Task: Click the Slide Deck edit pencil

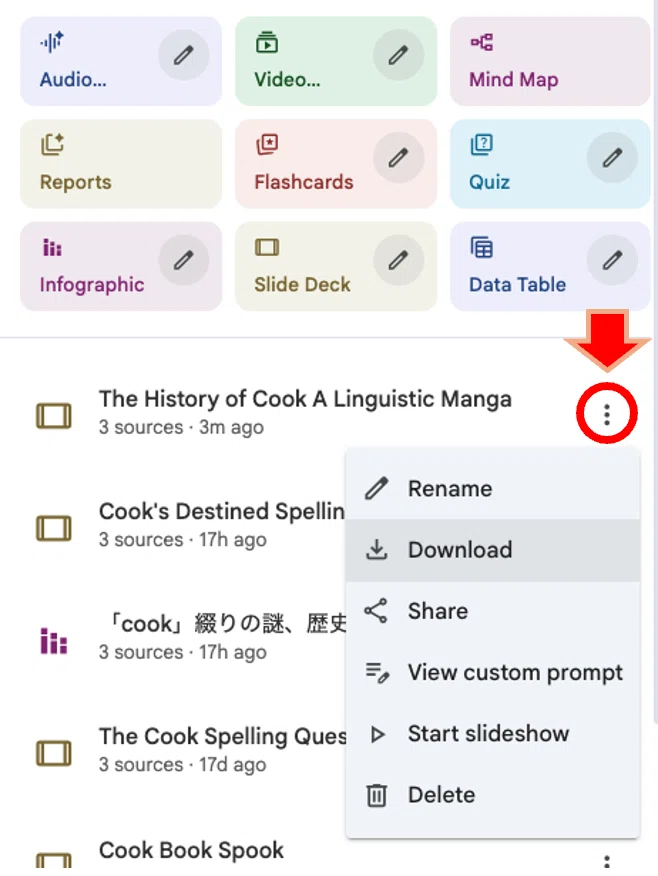Action: point(398,260)
